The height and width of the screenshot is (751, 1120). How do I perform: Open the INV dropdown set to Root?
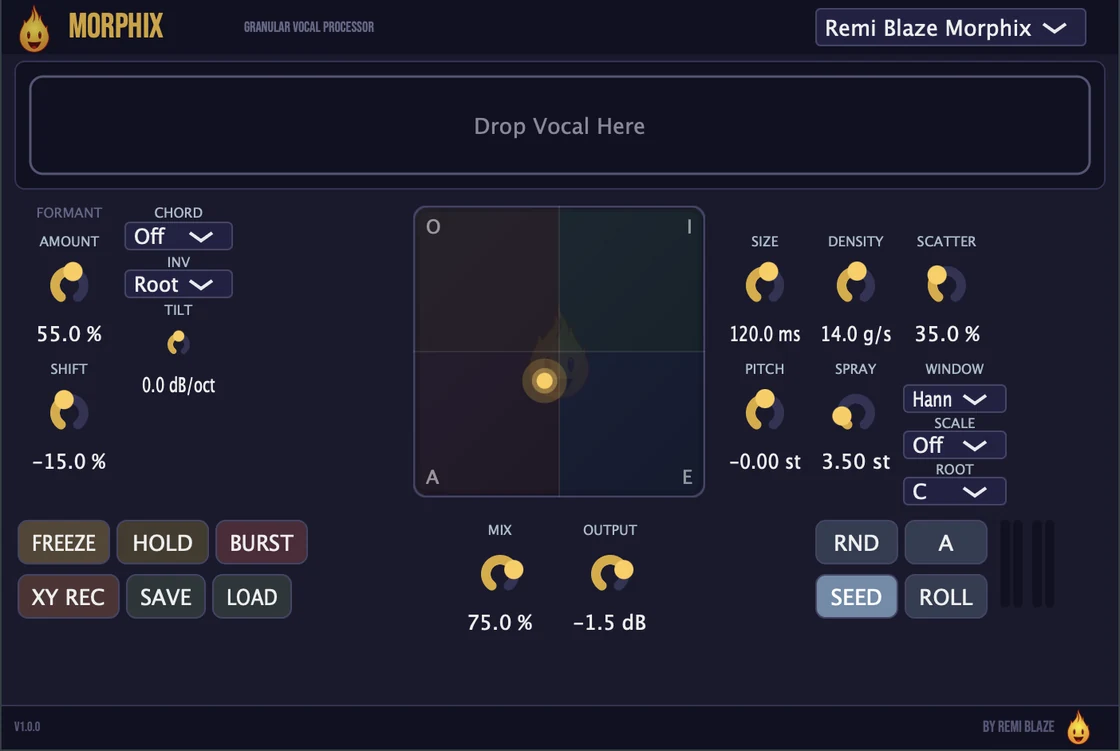(178, 284)
